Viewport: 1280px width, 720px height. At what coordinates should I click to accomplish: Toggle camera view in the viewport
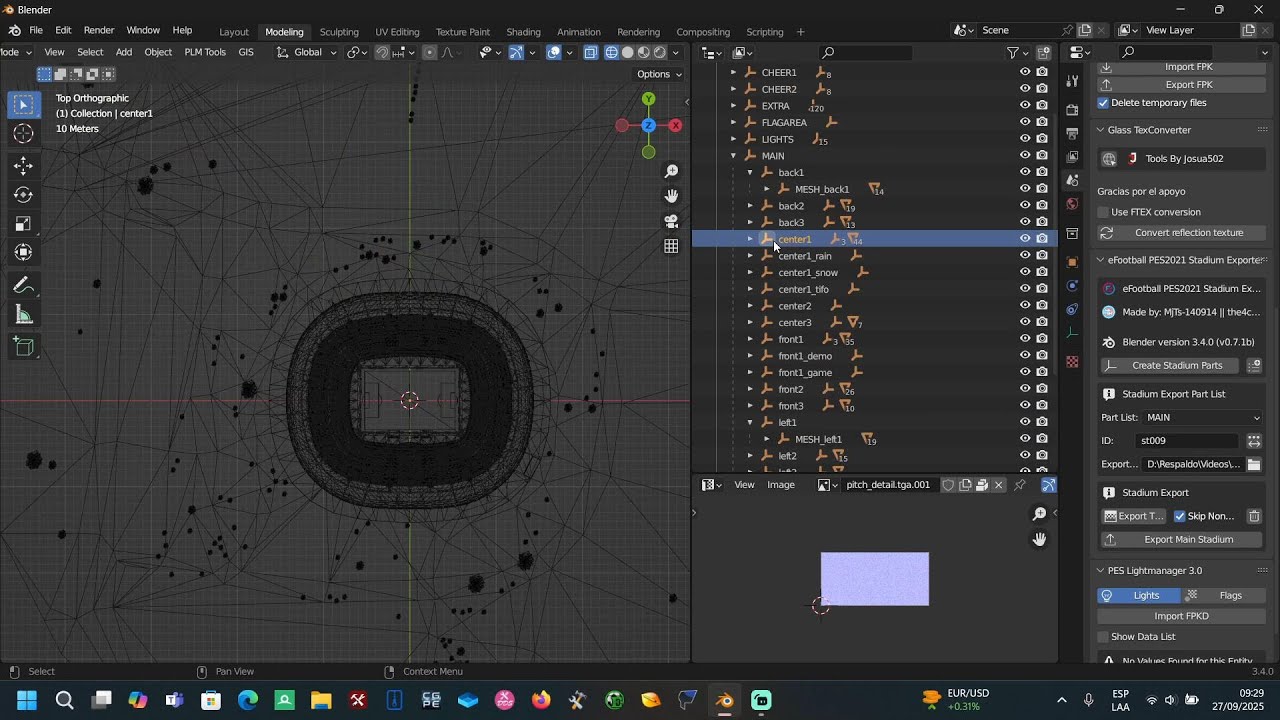(671, 221)
